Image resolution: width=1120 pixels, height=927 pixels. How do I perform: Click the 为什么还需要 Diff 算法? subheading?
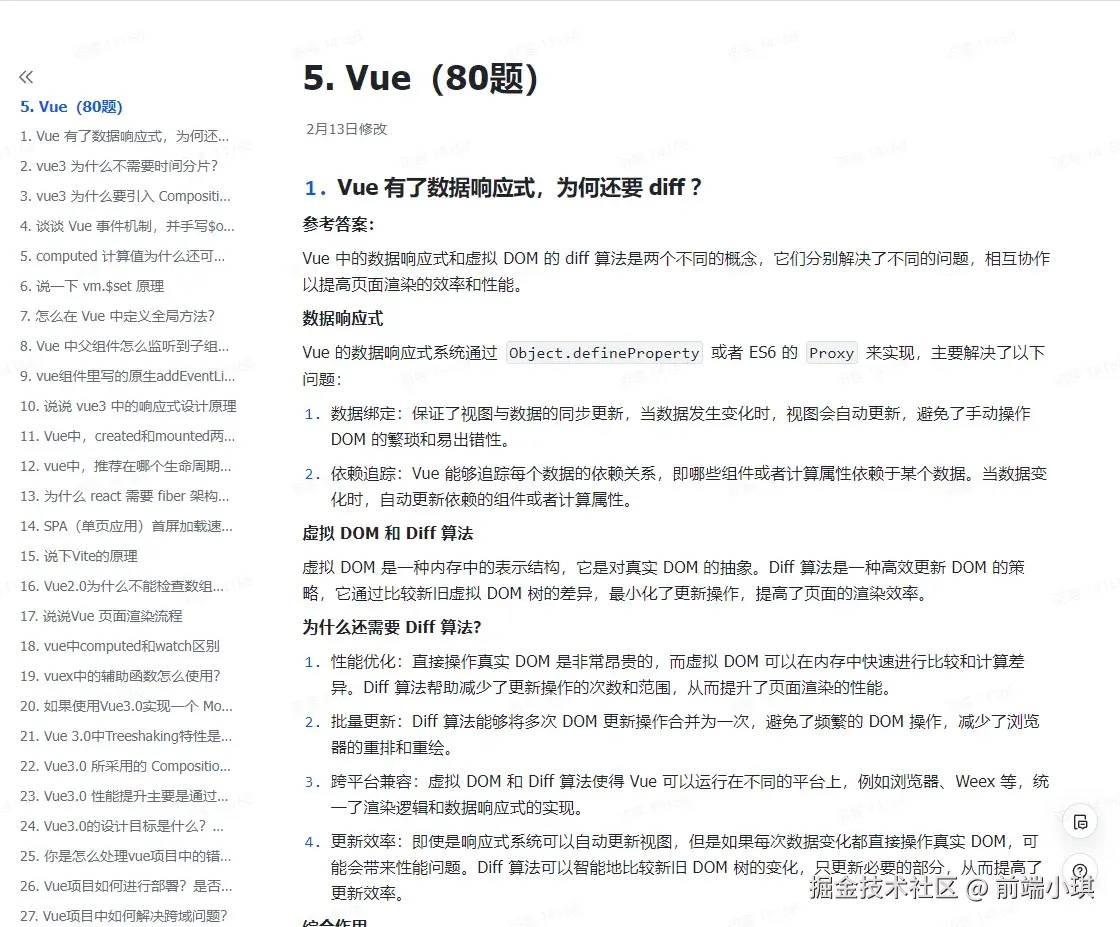click(x=392, y=627)
